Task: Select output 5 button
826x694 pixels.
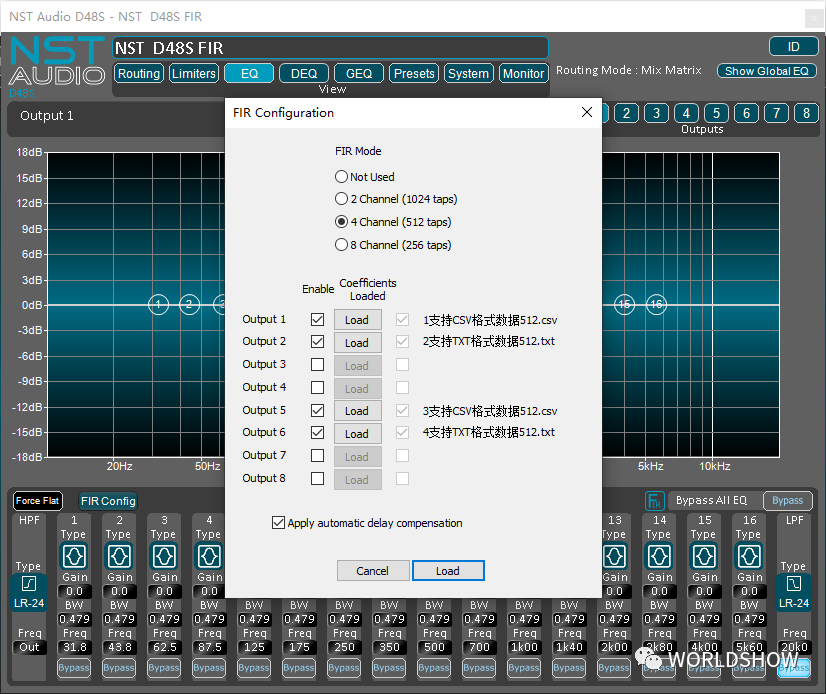Action: pyautogui.click(x=716, y=113)
